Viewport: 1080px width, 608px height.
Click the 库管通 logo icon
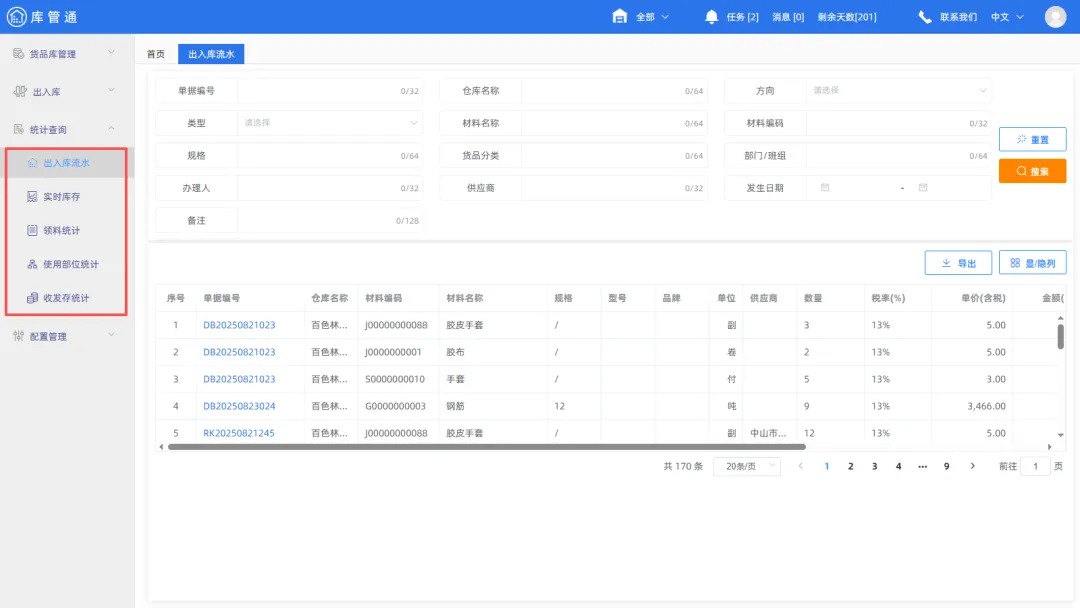click(x=17, y=17)
